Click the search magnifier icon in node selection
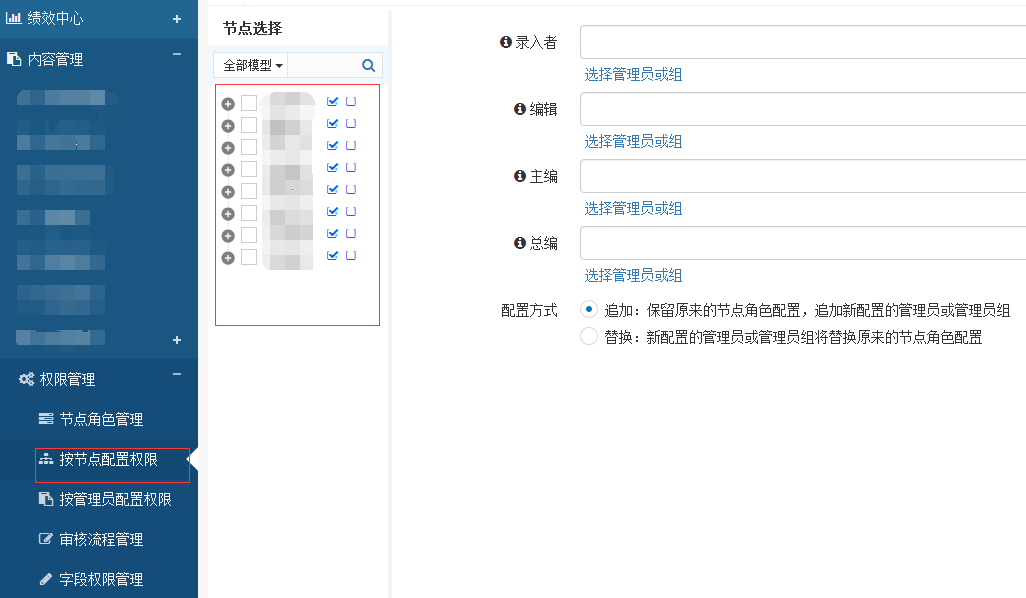 pos(368,65)
